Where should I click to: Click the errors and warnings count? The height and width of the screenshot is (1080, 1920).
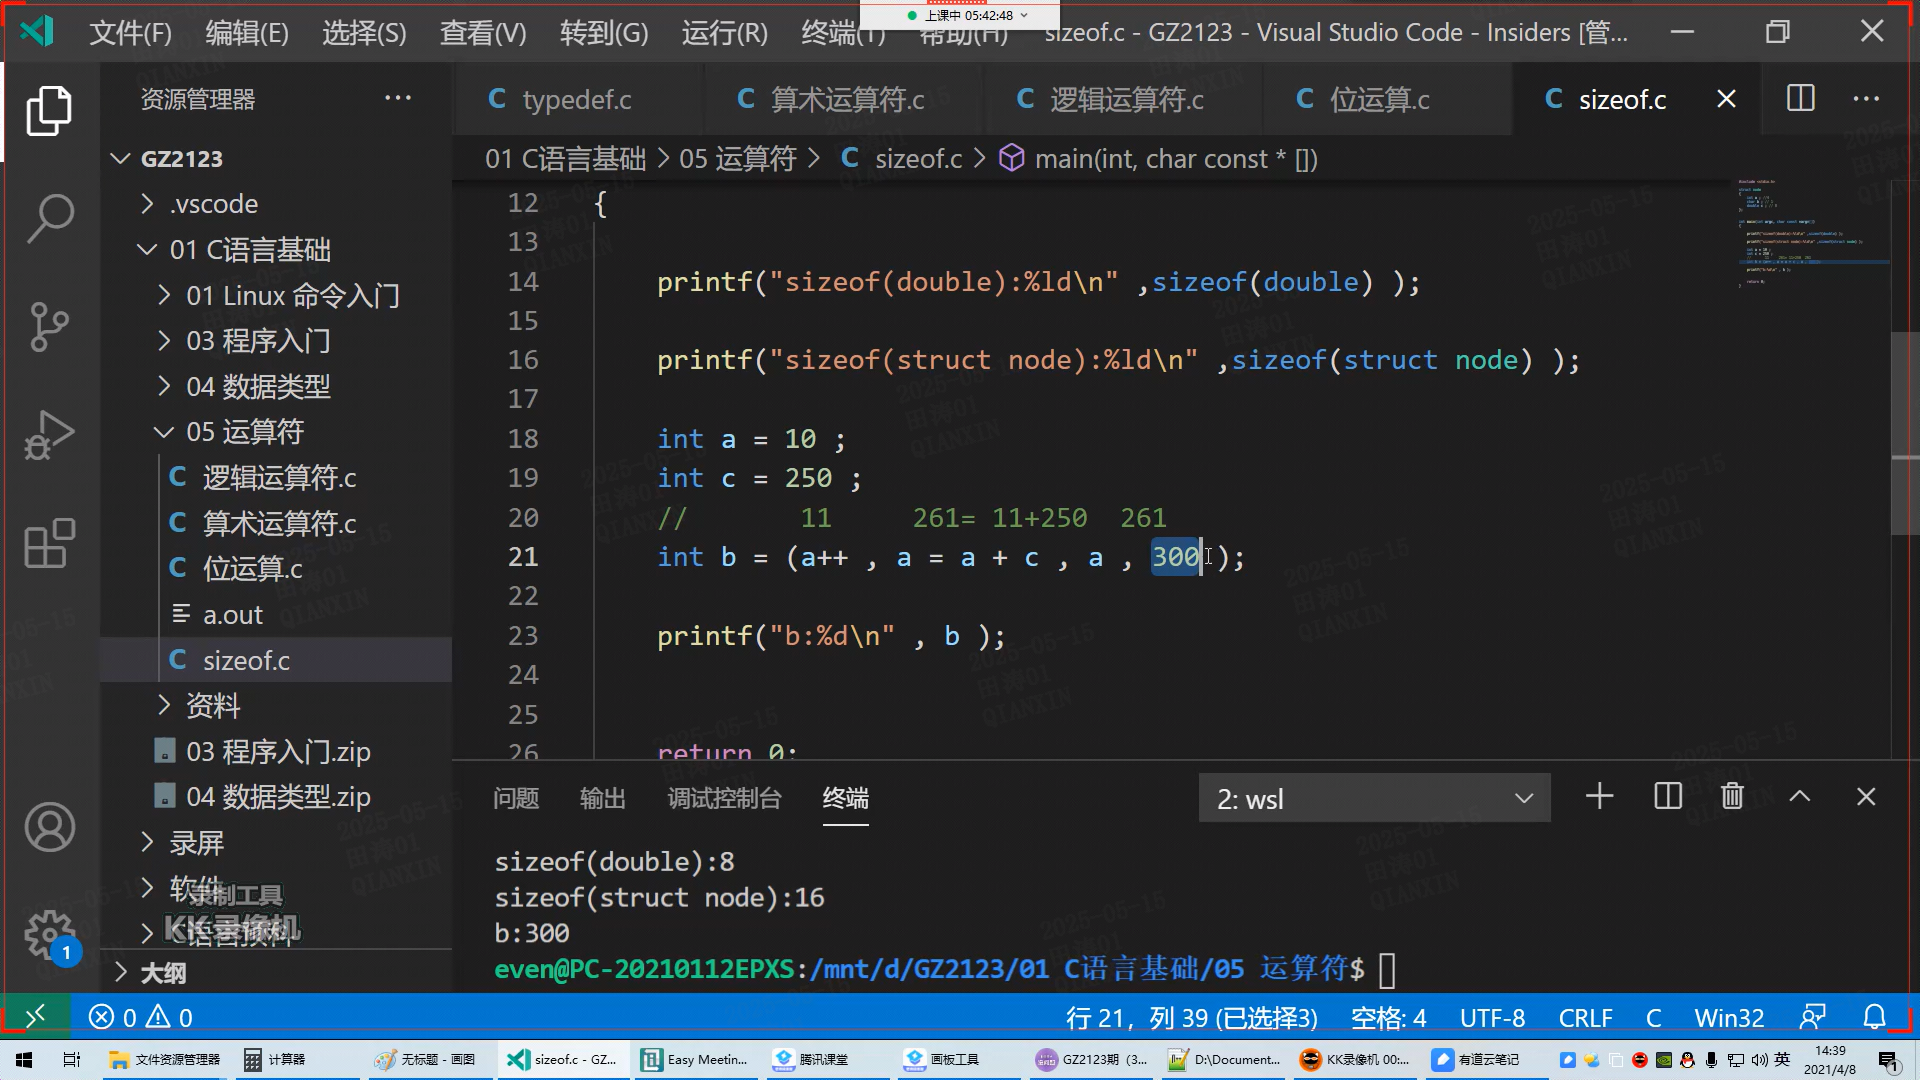141,1017
